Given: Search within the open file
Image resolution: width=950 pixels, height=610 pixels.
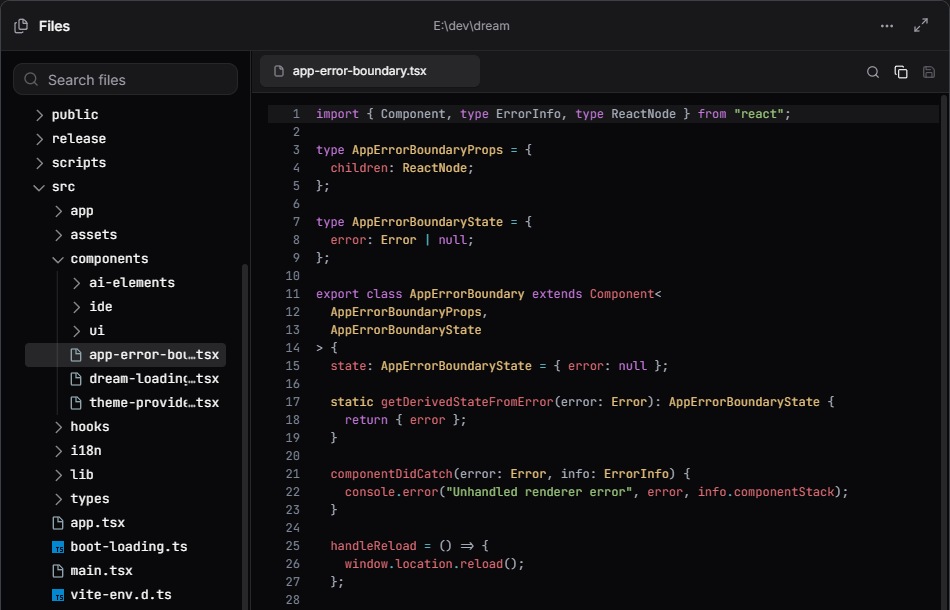Looking at the screenshot, I should click(873, 72).
